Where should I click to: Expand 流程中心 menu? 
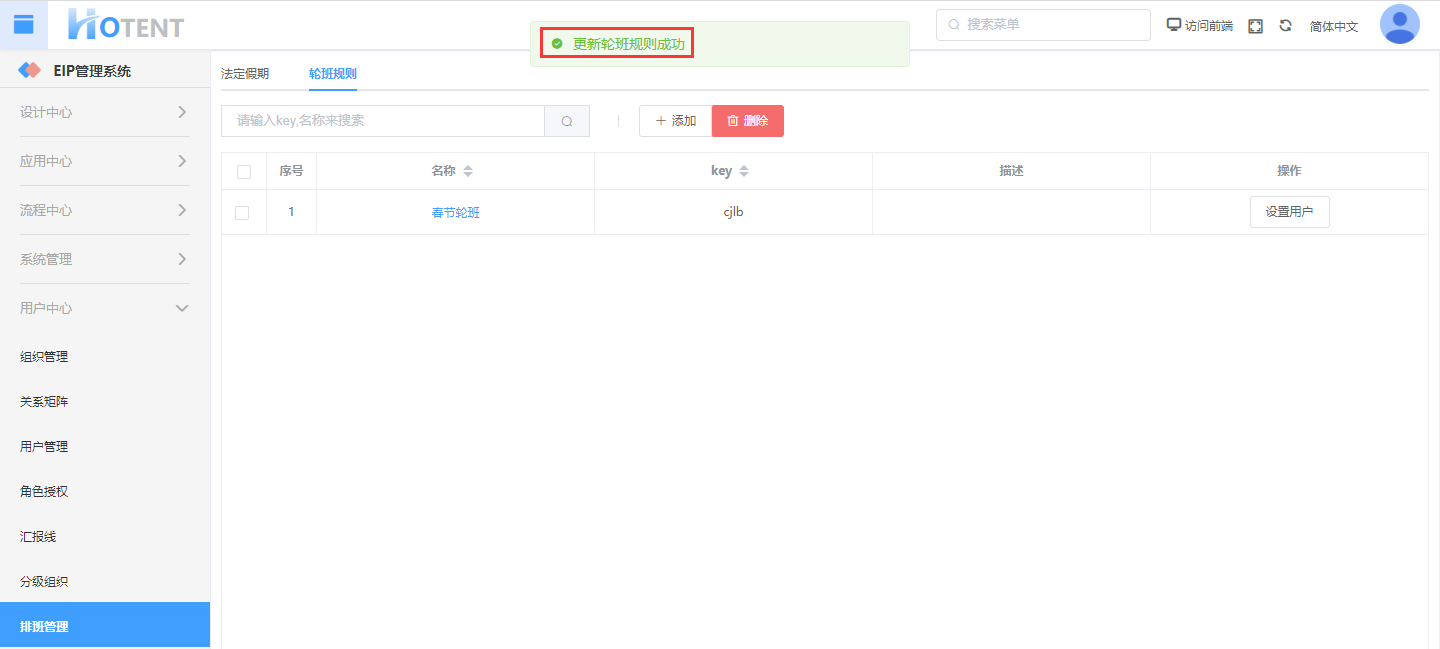(105, 210)
